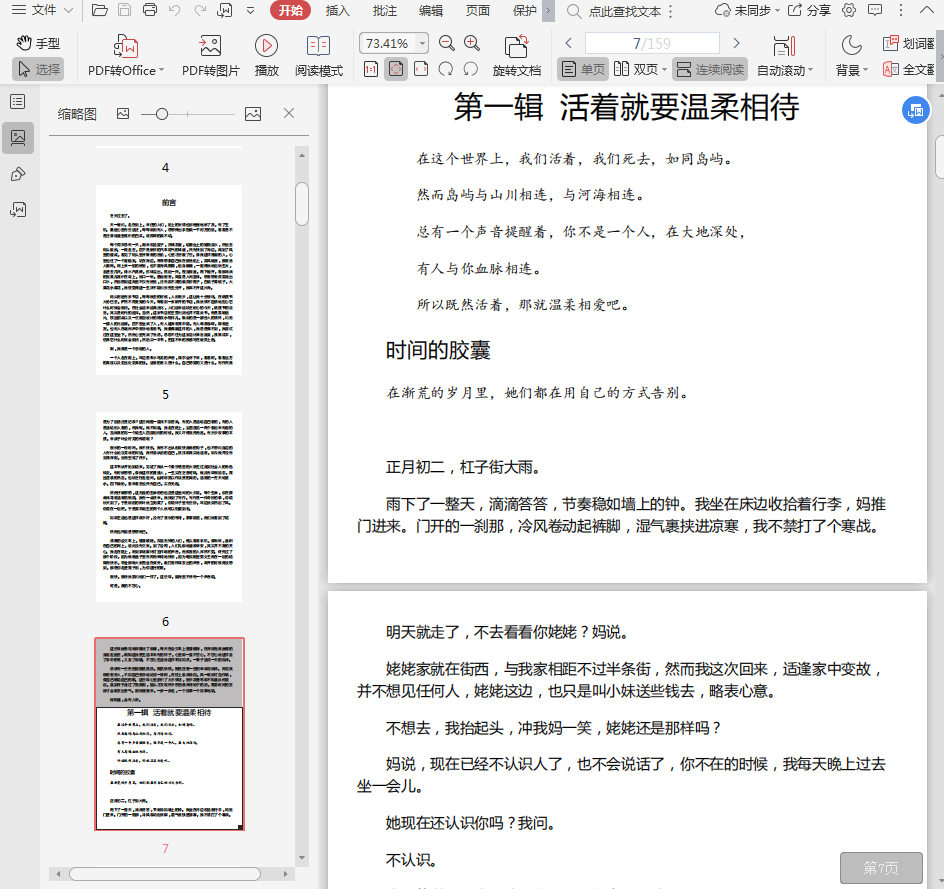
Task: Open the vertical dots more menu at top right
Action: point(901,10)
